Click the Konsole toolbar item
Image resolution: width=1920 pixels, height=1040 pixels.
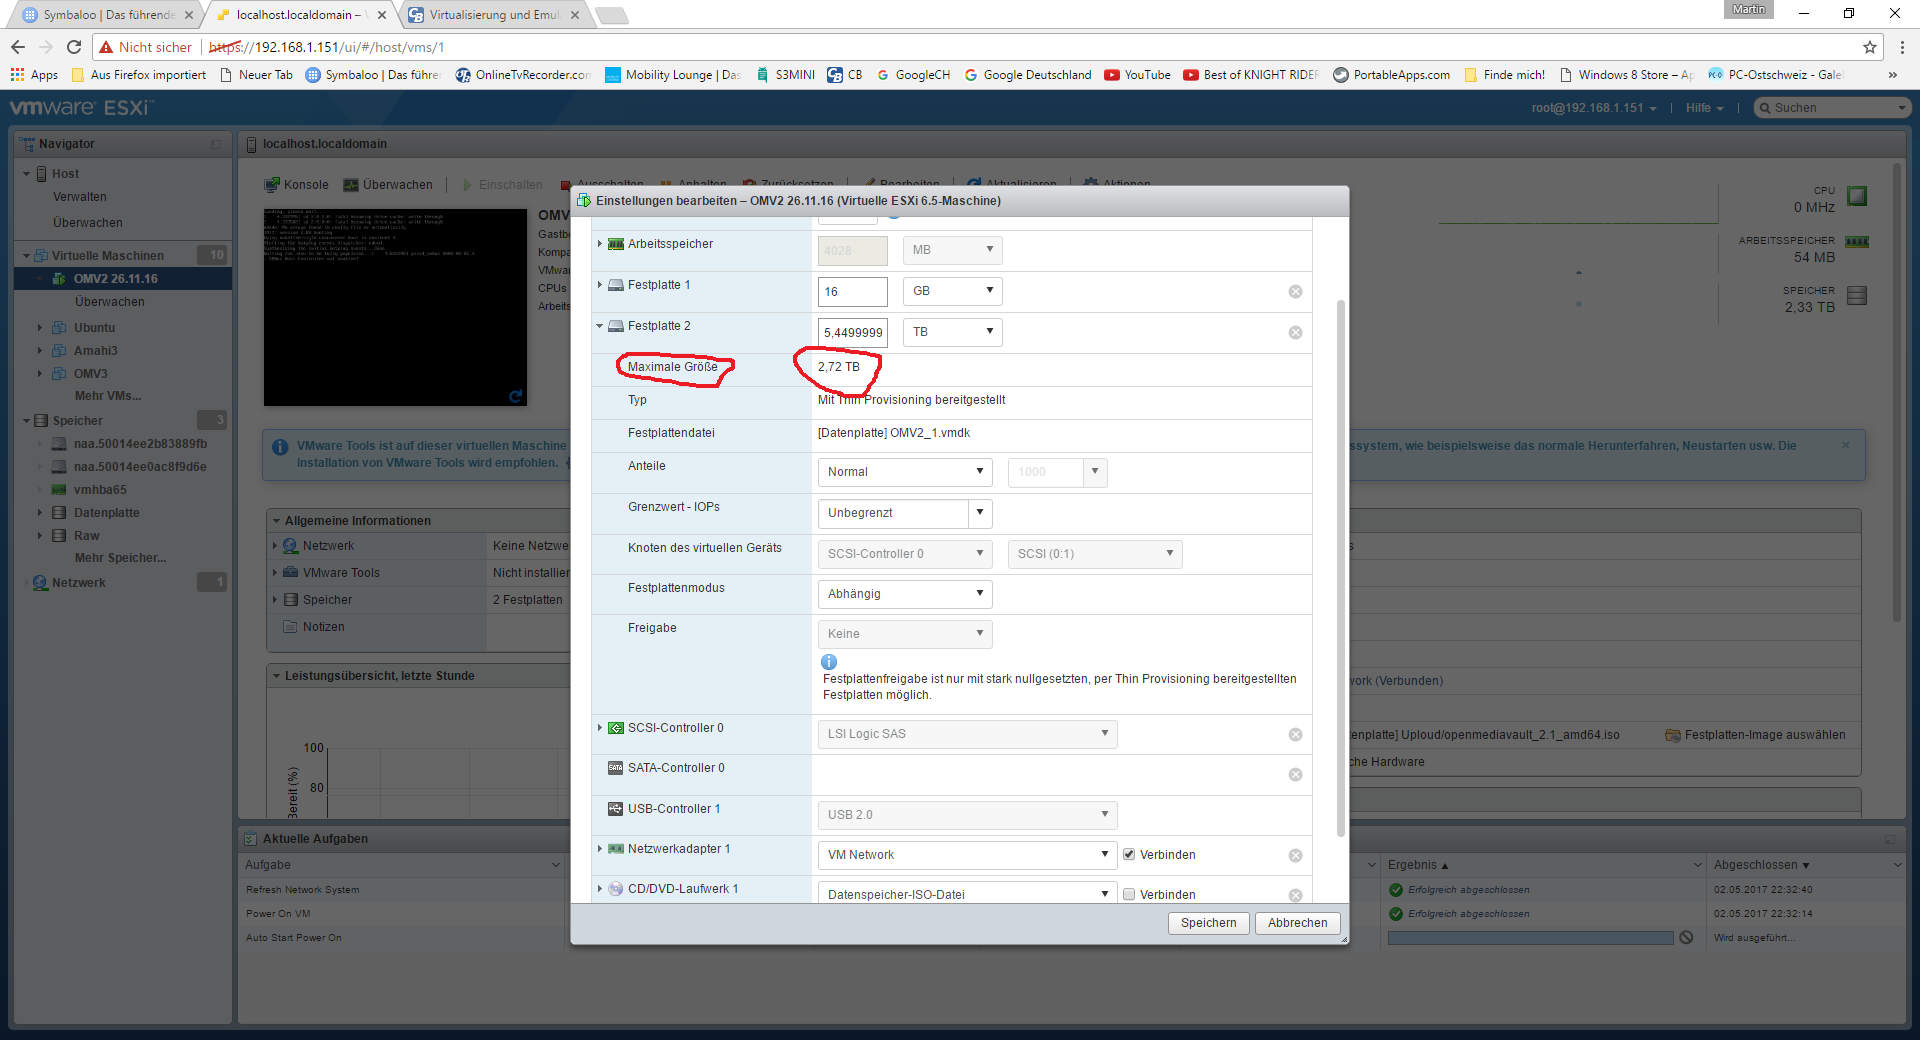(x=296, y=185)
